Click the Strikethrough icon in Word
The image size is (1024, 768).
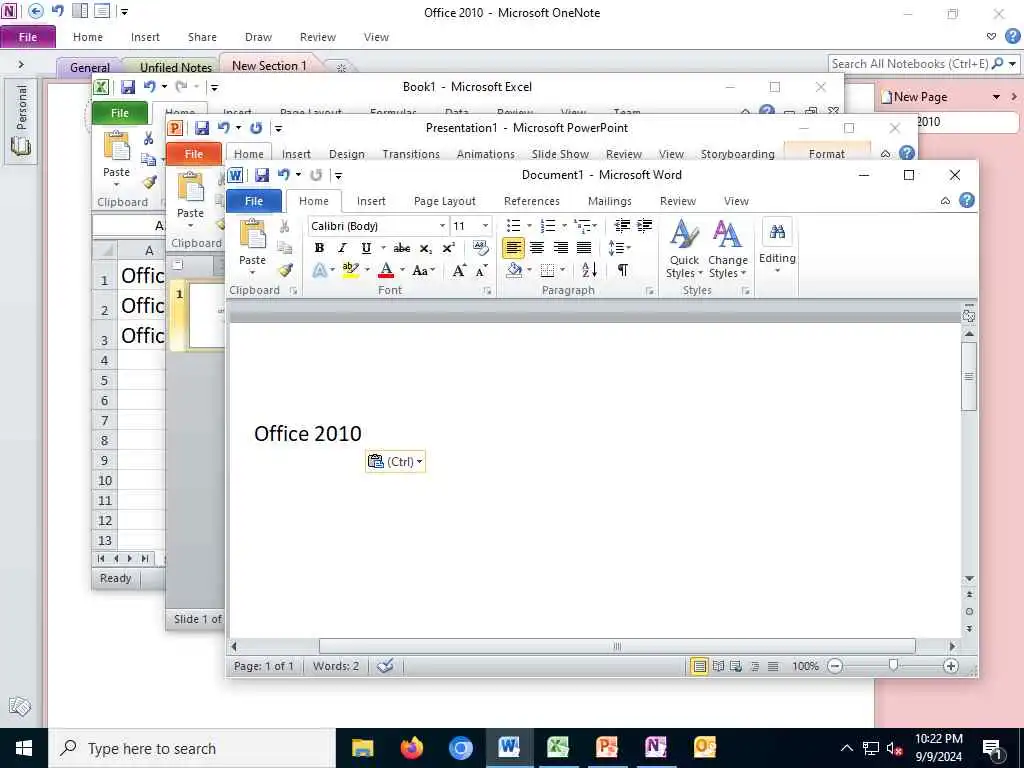point(402,248)
